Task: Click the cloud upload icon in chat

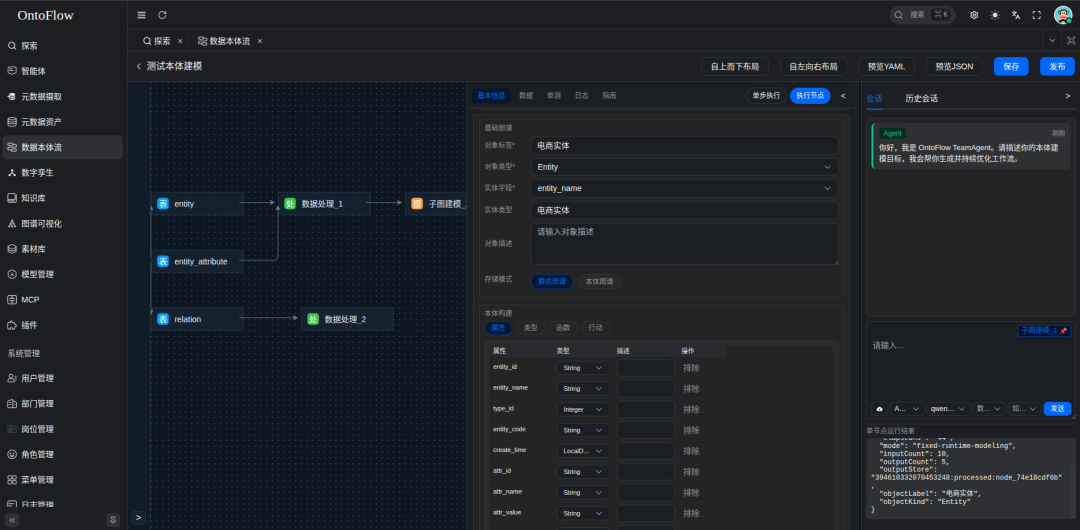Action: [x=880, y=409]
